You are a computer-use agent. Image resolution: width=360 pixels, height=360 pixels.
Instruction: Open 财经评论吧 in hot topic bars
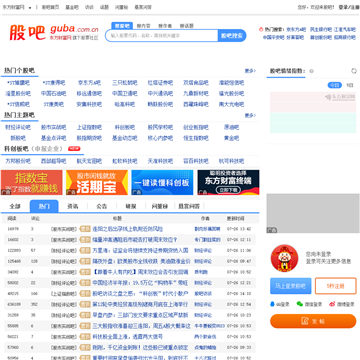click(x=18, y=127)
